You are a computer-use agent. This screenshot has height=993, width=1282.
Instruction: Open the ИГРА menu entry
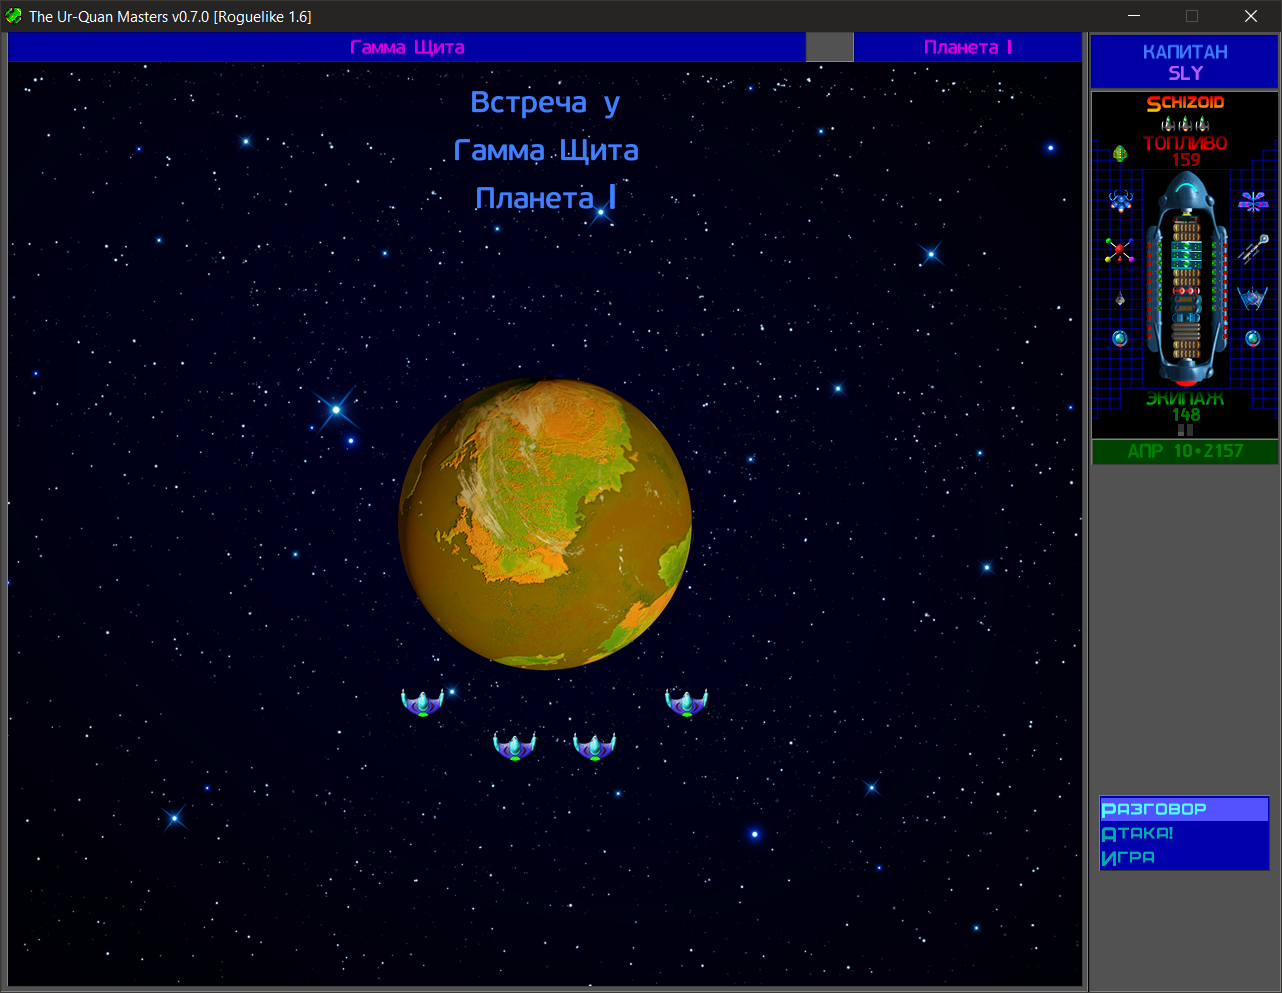pos(1184,857)
